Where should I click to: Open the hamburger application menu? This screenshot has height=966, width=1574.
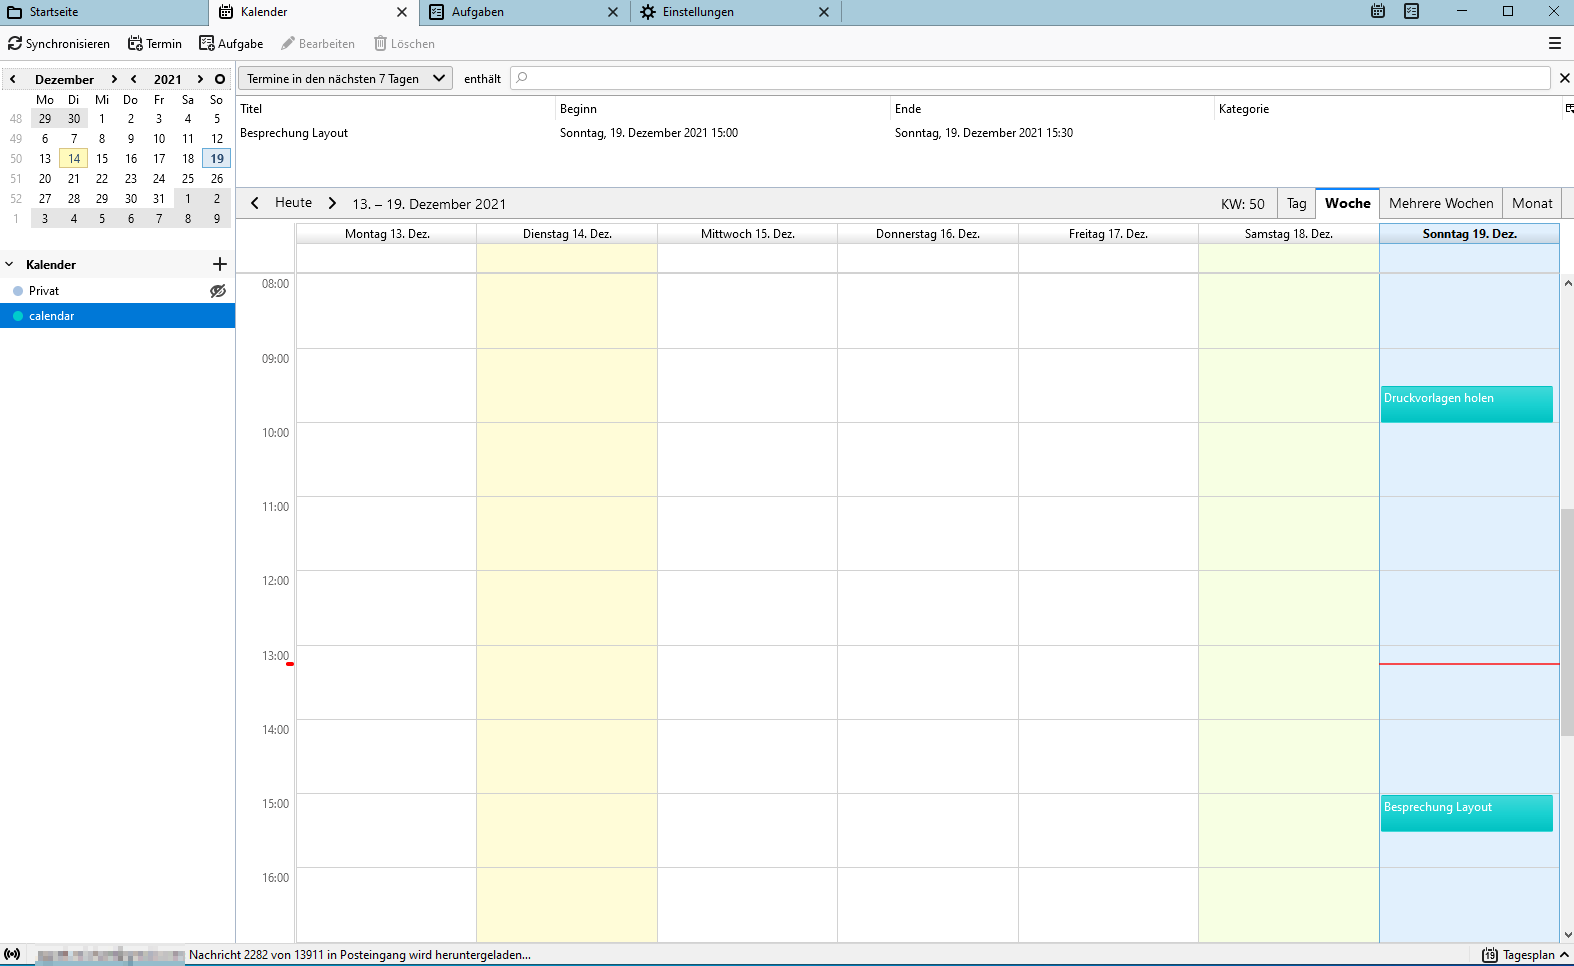1555,44
